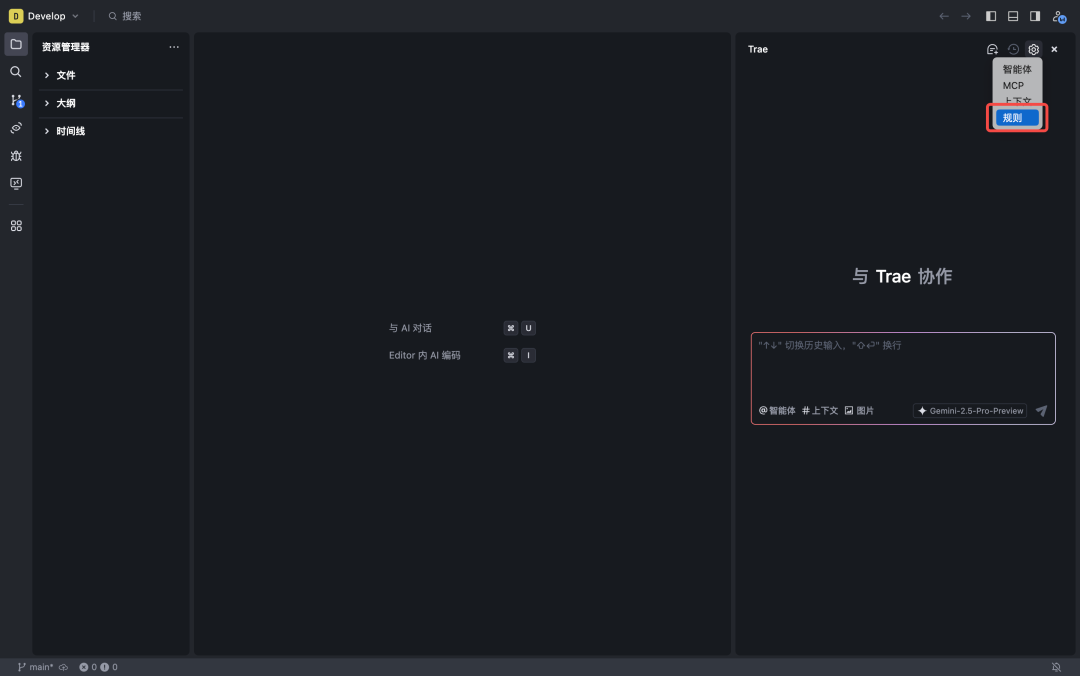Choose MCP in the settings dropdown
Screen dimensions: 1080x676
[x=1014, y=86]
